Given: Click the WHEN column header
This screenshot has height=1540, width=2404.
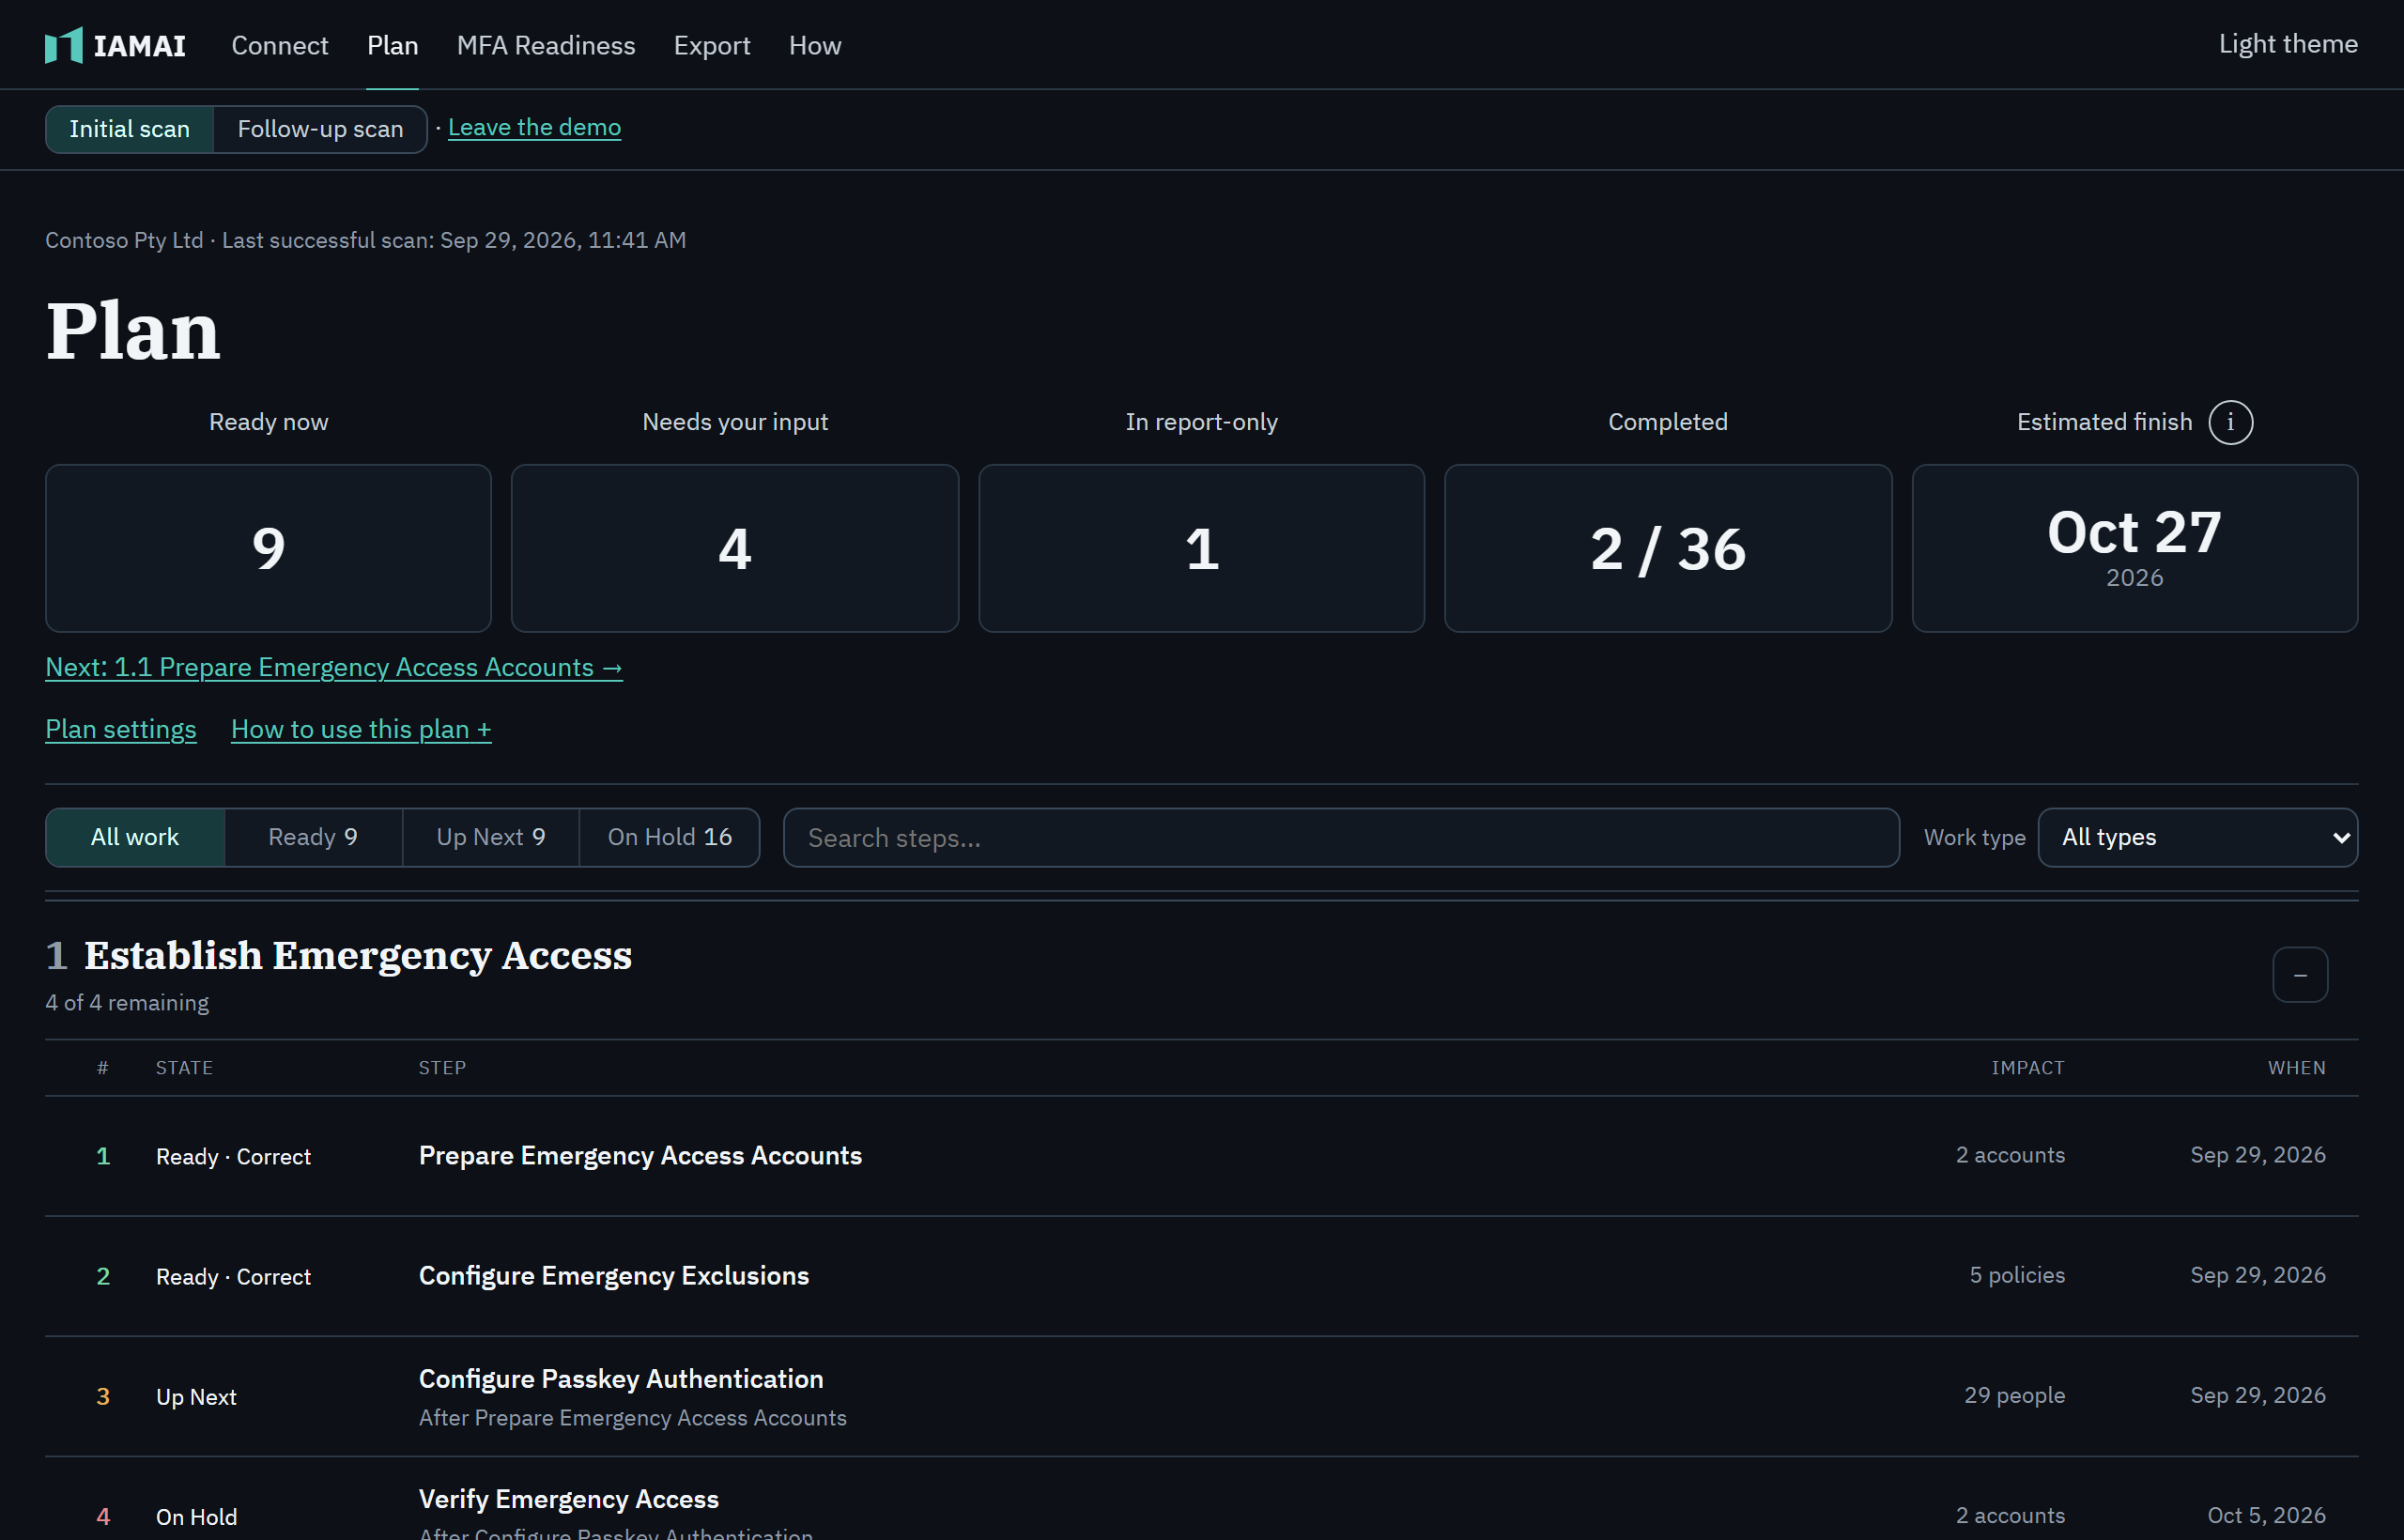Looking at the screenshot, I should tap(2296, 1067).
